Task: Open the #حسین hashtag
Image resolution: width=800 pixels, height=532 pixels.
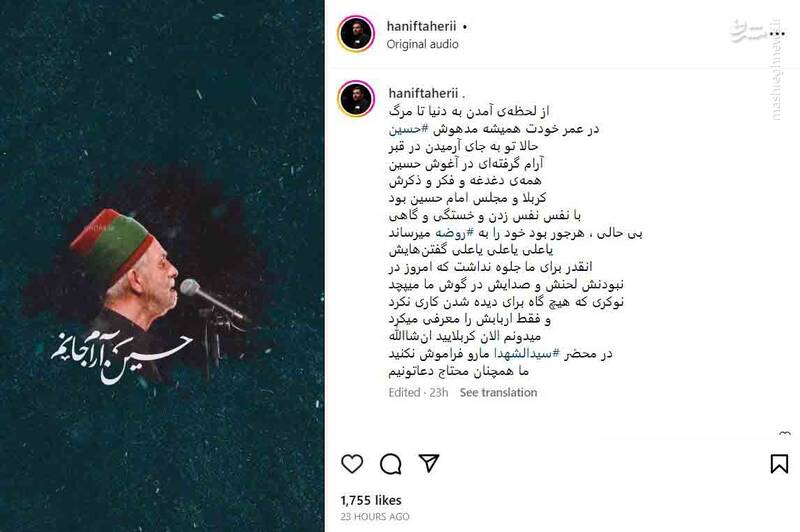Action: 409,129
